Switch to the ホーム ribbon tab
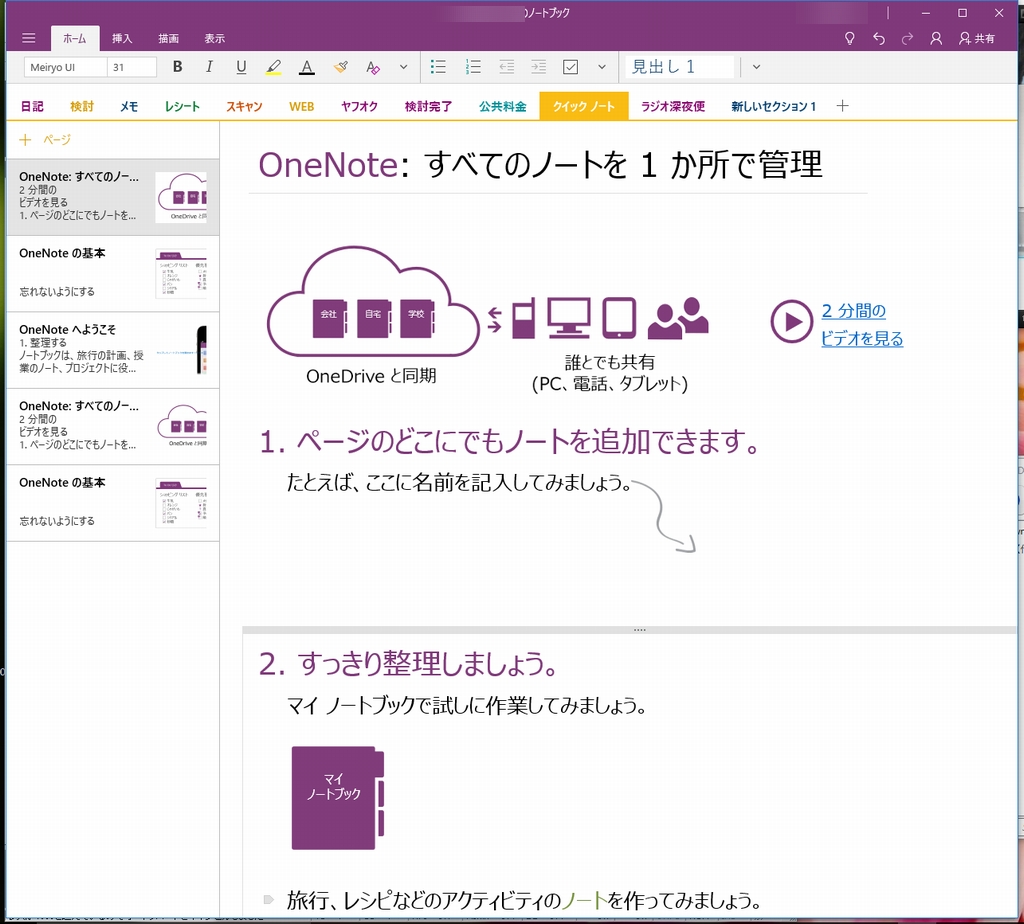The image size is (1024, 924). pos(74,39)
